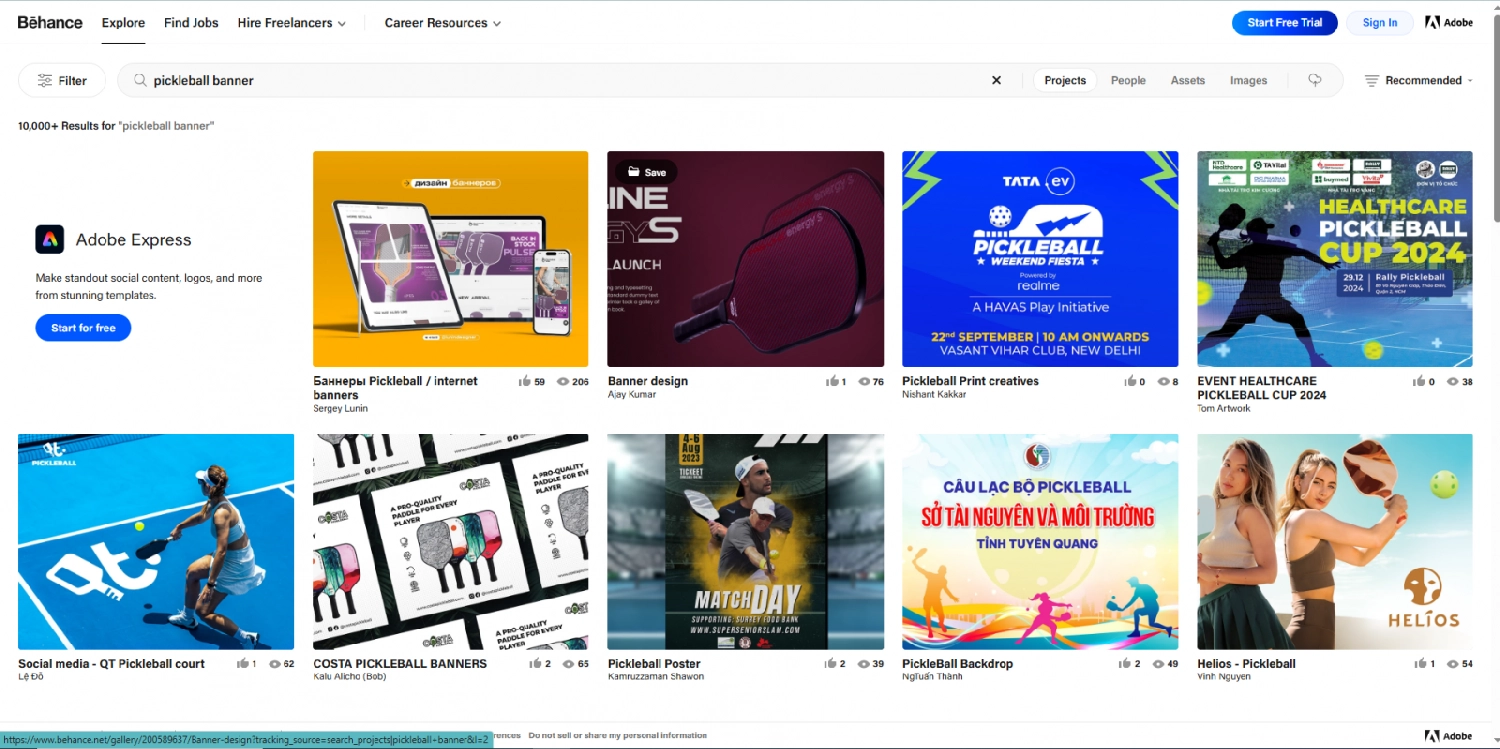Focus the pickleball banner search field
This screenshot has height=749, width=1500.
pos(565,80)
